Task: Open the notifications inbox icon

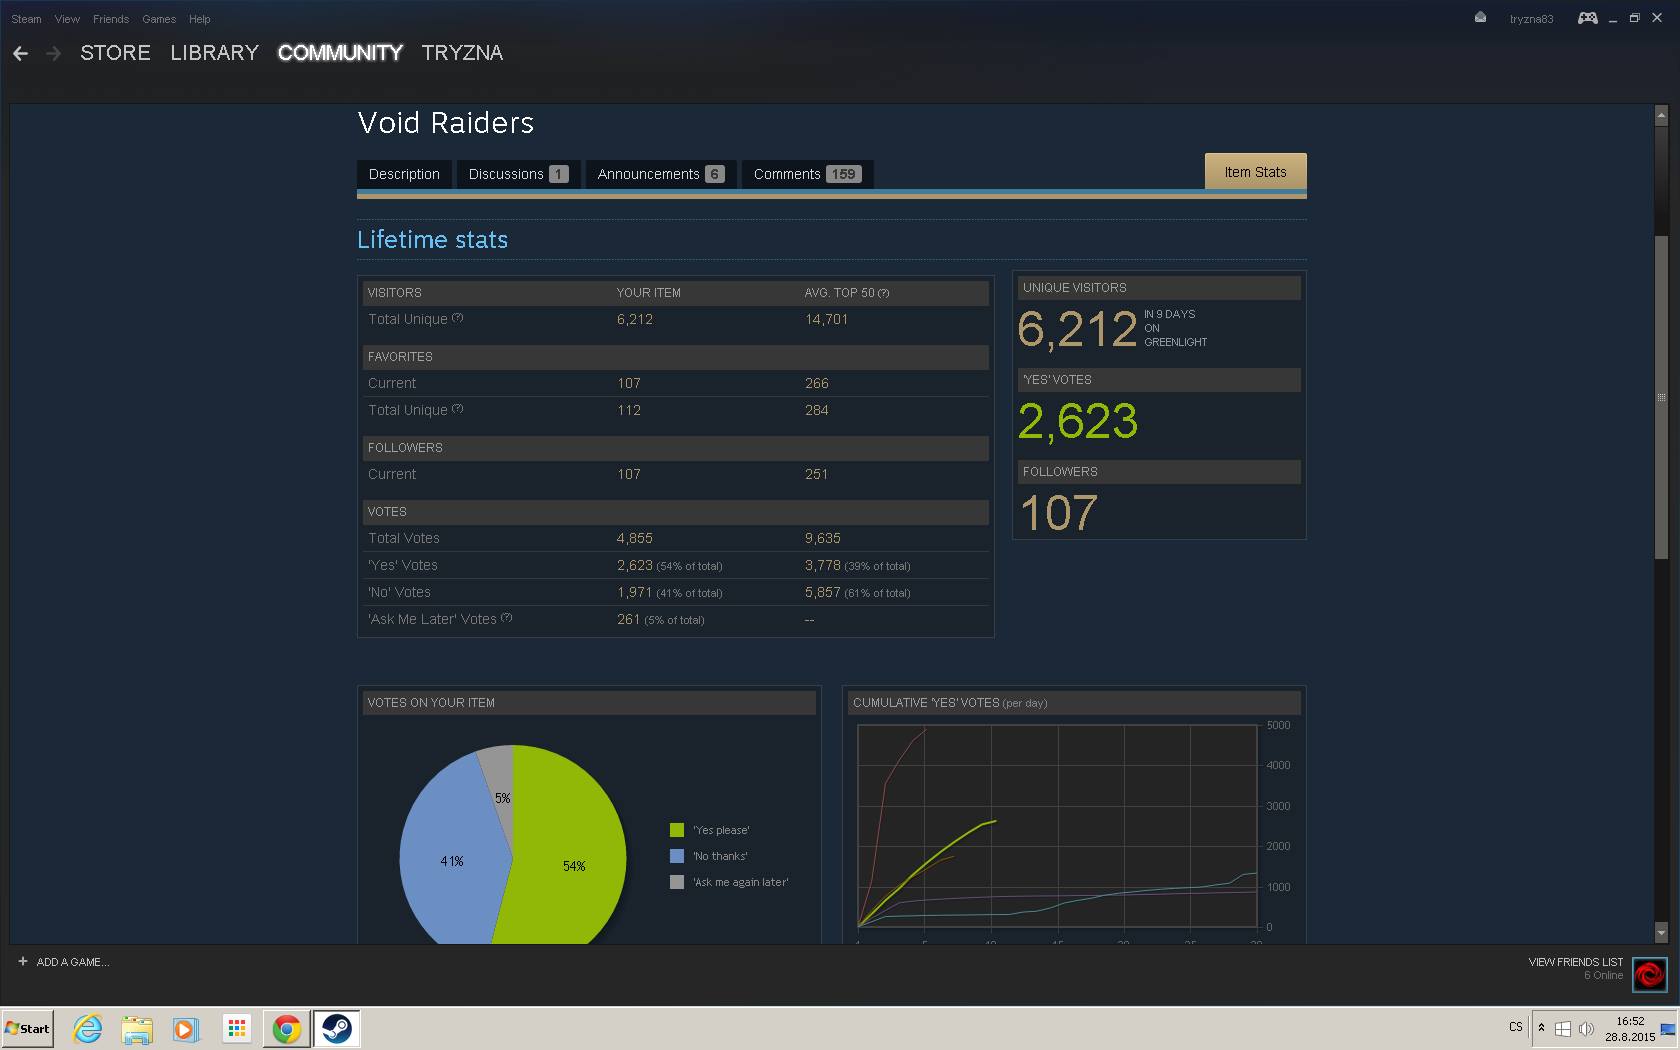Action: point(1480,17)
